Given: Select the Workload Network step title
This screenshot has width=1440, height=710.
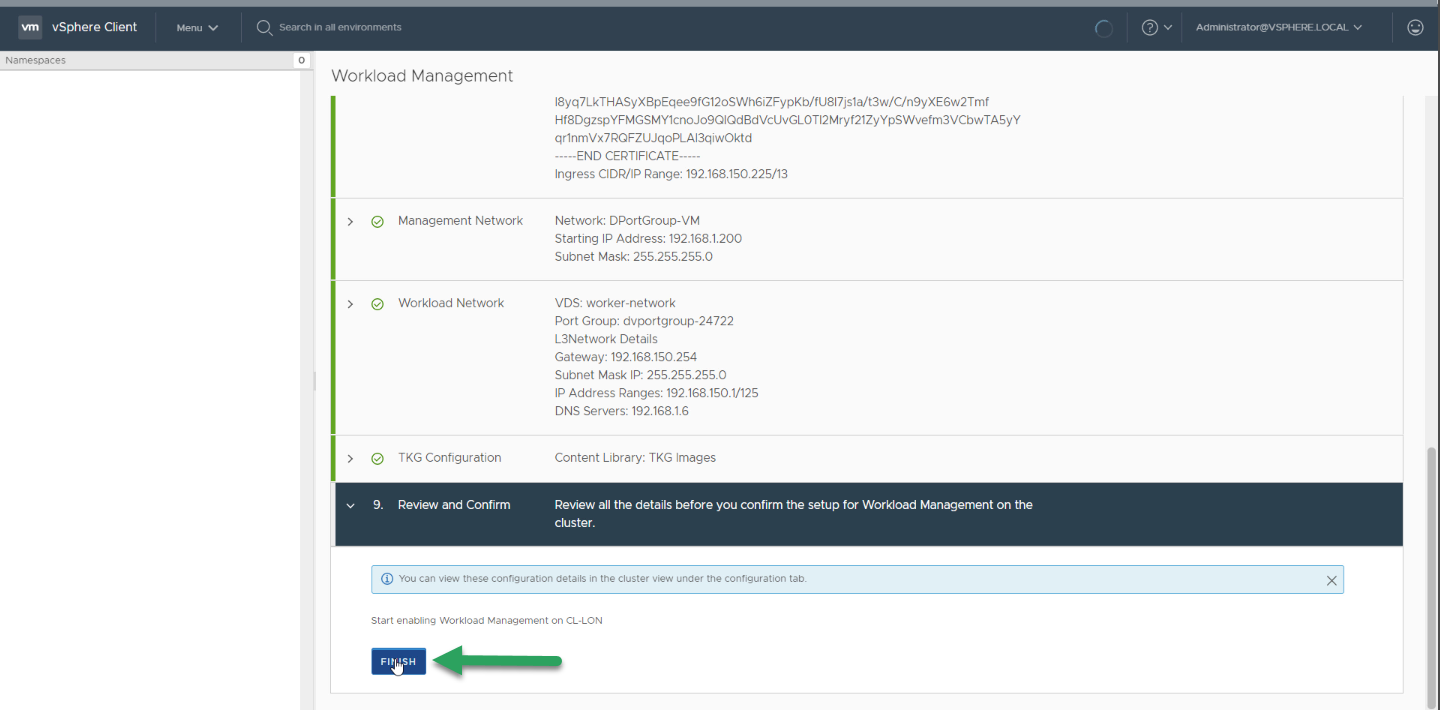Looking at the screenshot, I should (451, 303).
